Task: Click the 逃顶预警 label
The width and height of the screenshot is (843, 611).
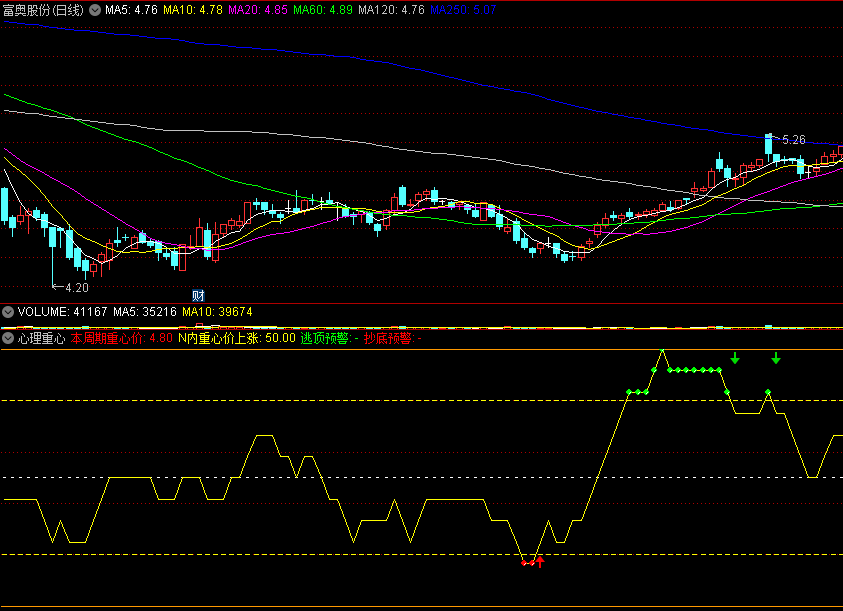Action: point(329,338)
